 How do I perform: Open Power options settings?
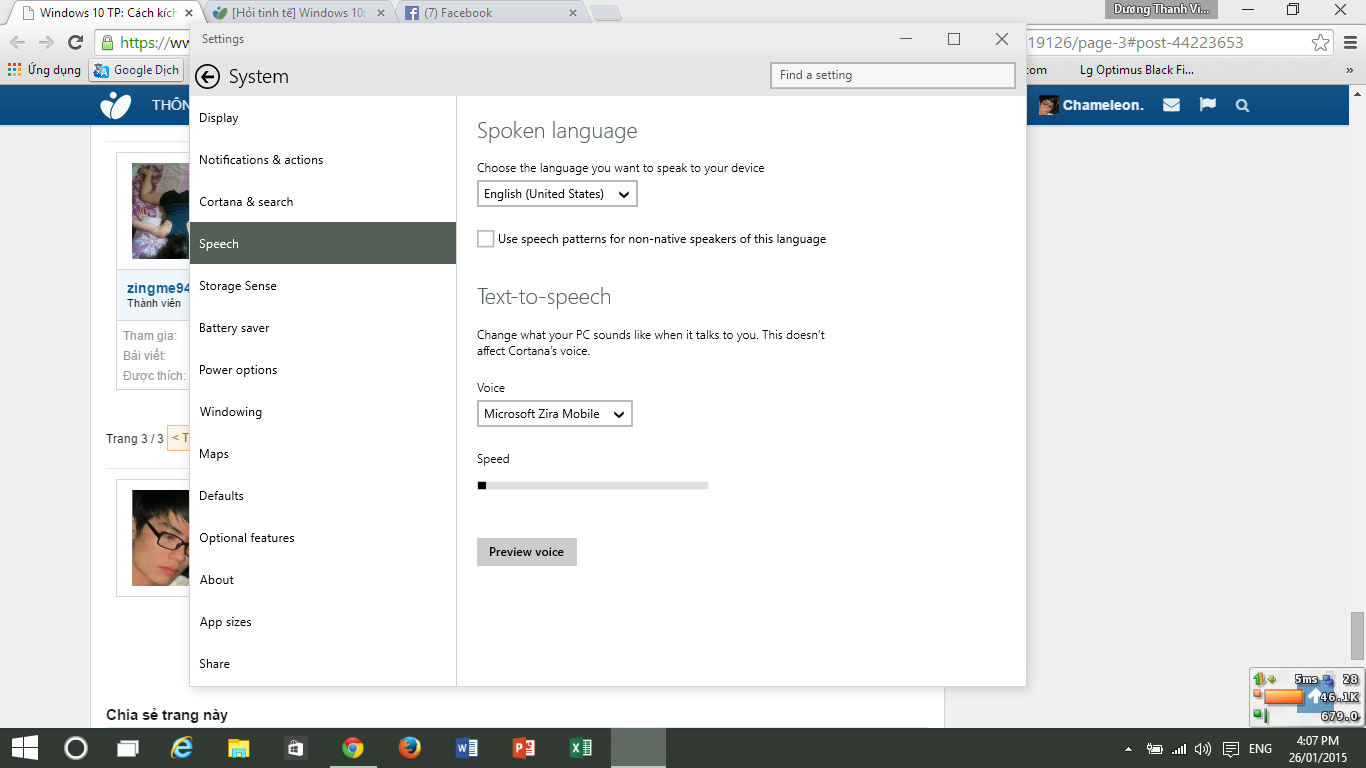click(323, 370)
